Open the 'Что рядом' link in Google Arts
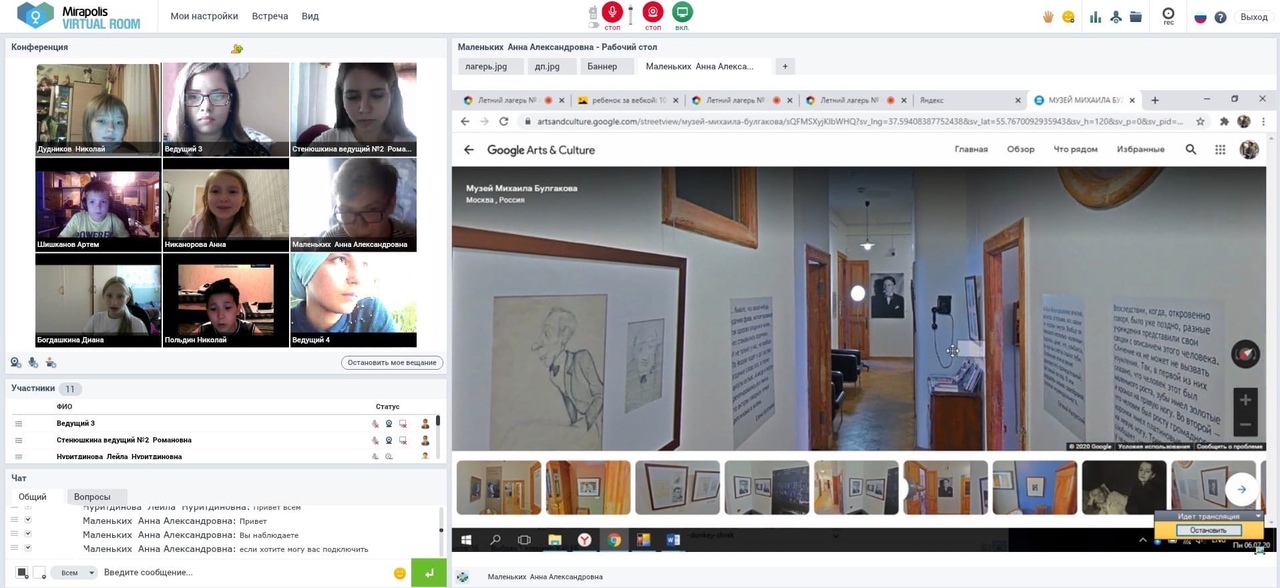The height and width of the screenshot is (588, 1280). click(1075, 150)
